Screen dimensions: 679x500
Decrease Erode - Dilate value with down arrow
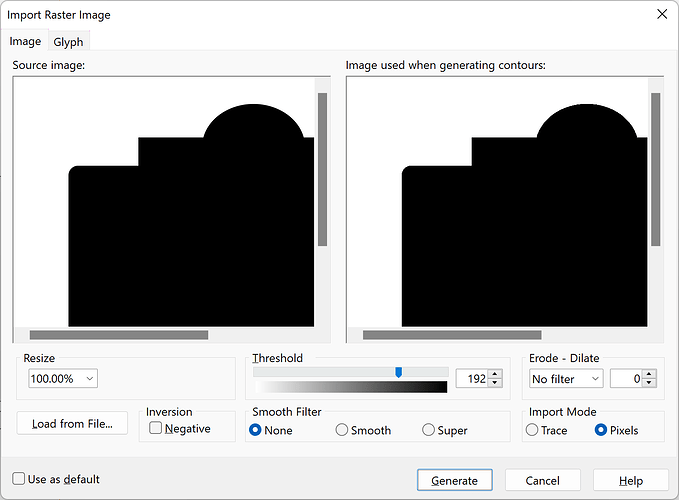[x=650, y=384]
